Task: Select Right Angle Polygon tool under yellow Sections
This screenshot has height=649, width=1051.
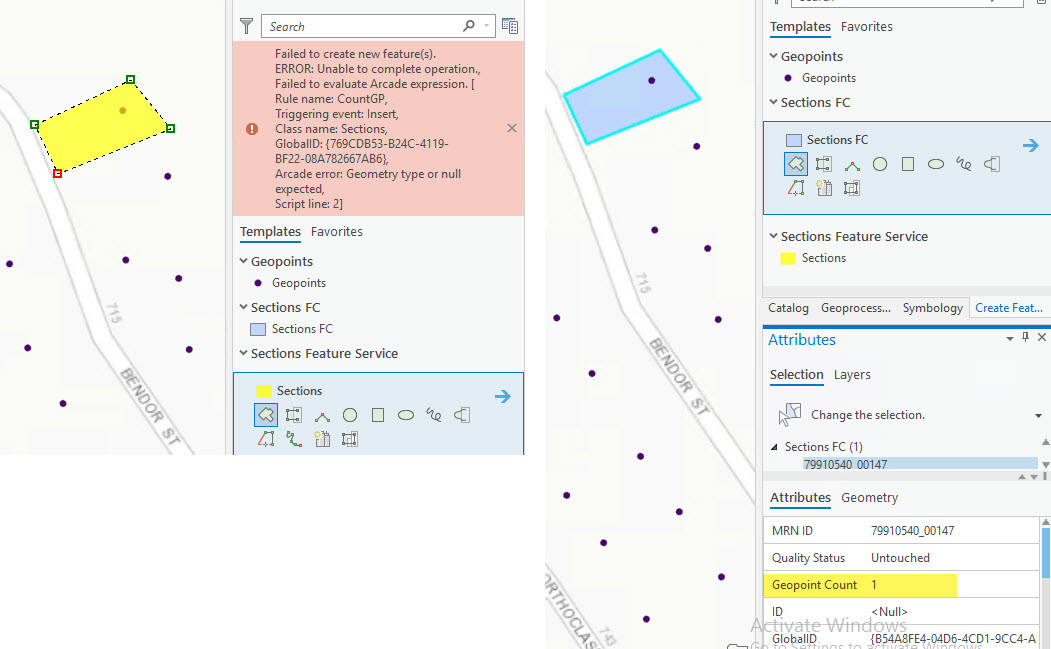Action: pyautogui.click(x=322, y=415)
